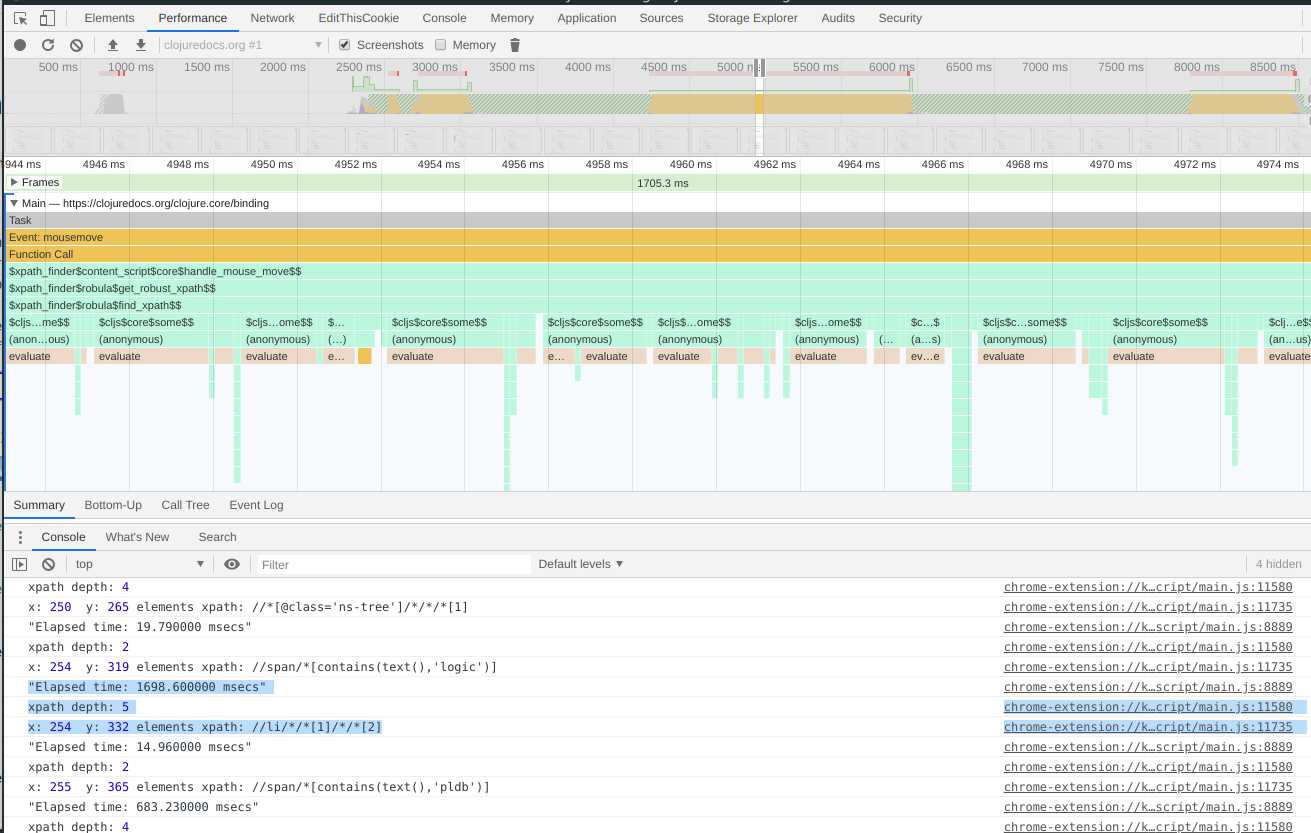Screen dimensions: 1311x833
Task: Open the Network panel tab
Action: click(272, 18)
